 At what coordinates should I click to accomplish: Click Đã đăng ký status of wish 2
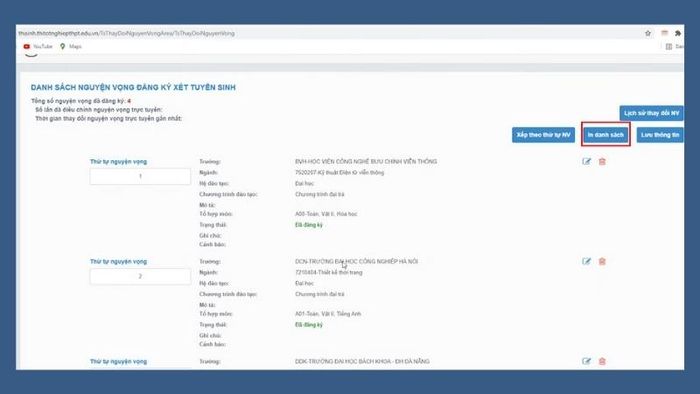tap(308, 325)
